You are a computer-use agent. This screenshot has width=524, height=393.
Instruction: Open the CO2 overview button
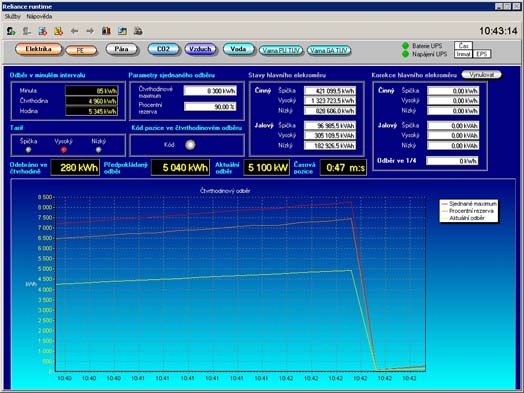click(163, 49)
